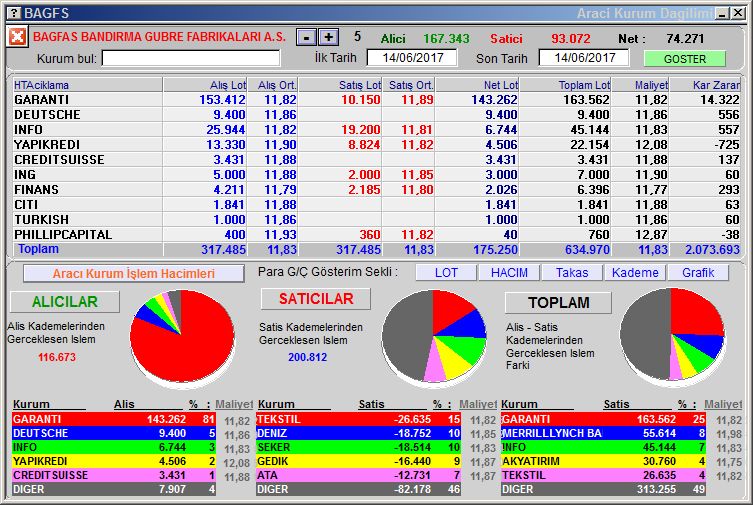Select green SEKER row in sellers list
The width and height of the screenshot is (753, 505).
pos(359,447)
